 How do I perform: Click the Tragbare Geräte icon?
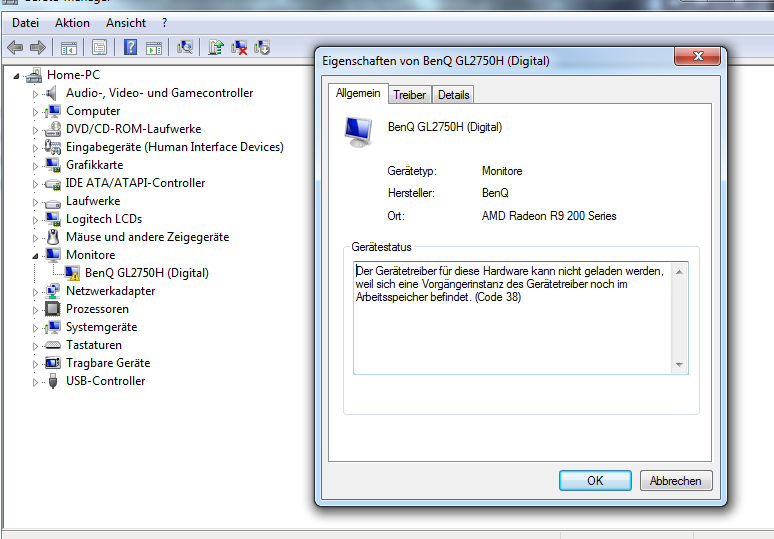click(x=52, y=363)
